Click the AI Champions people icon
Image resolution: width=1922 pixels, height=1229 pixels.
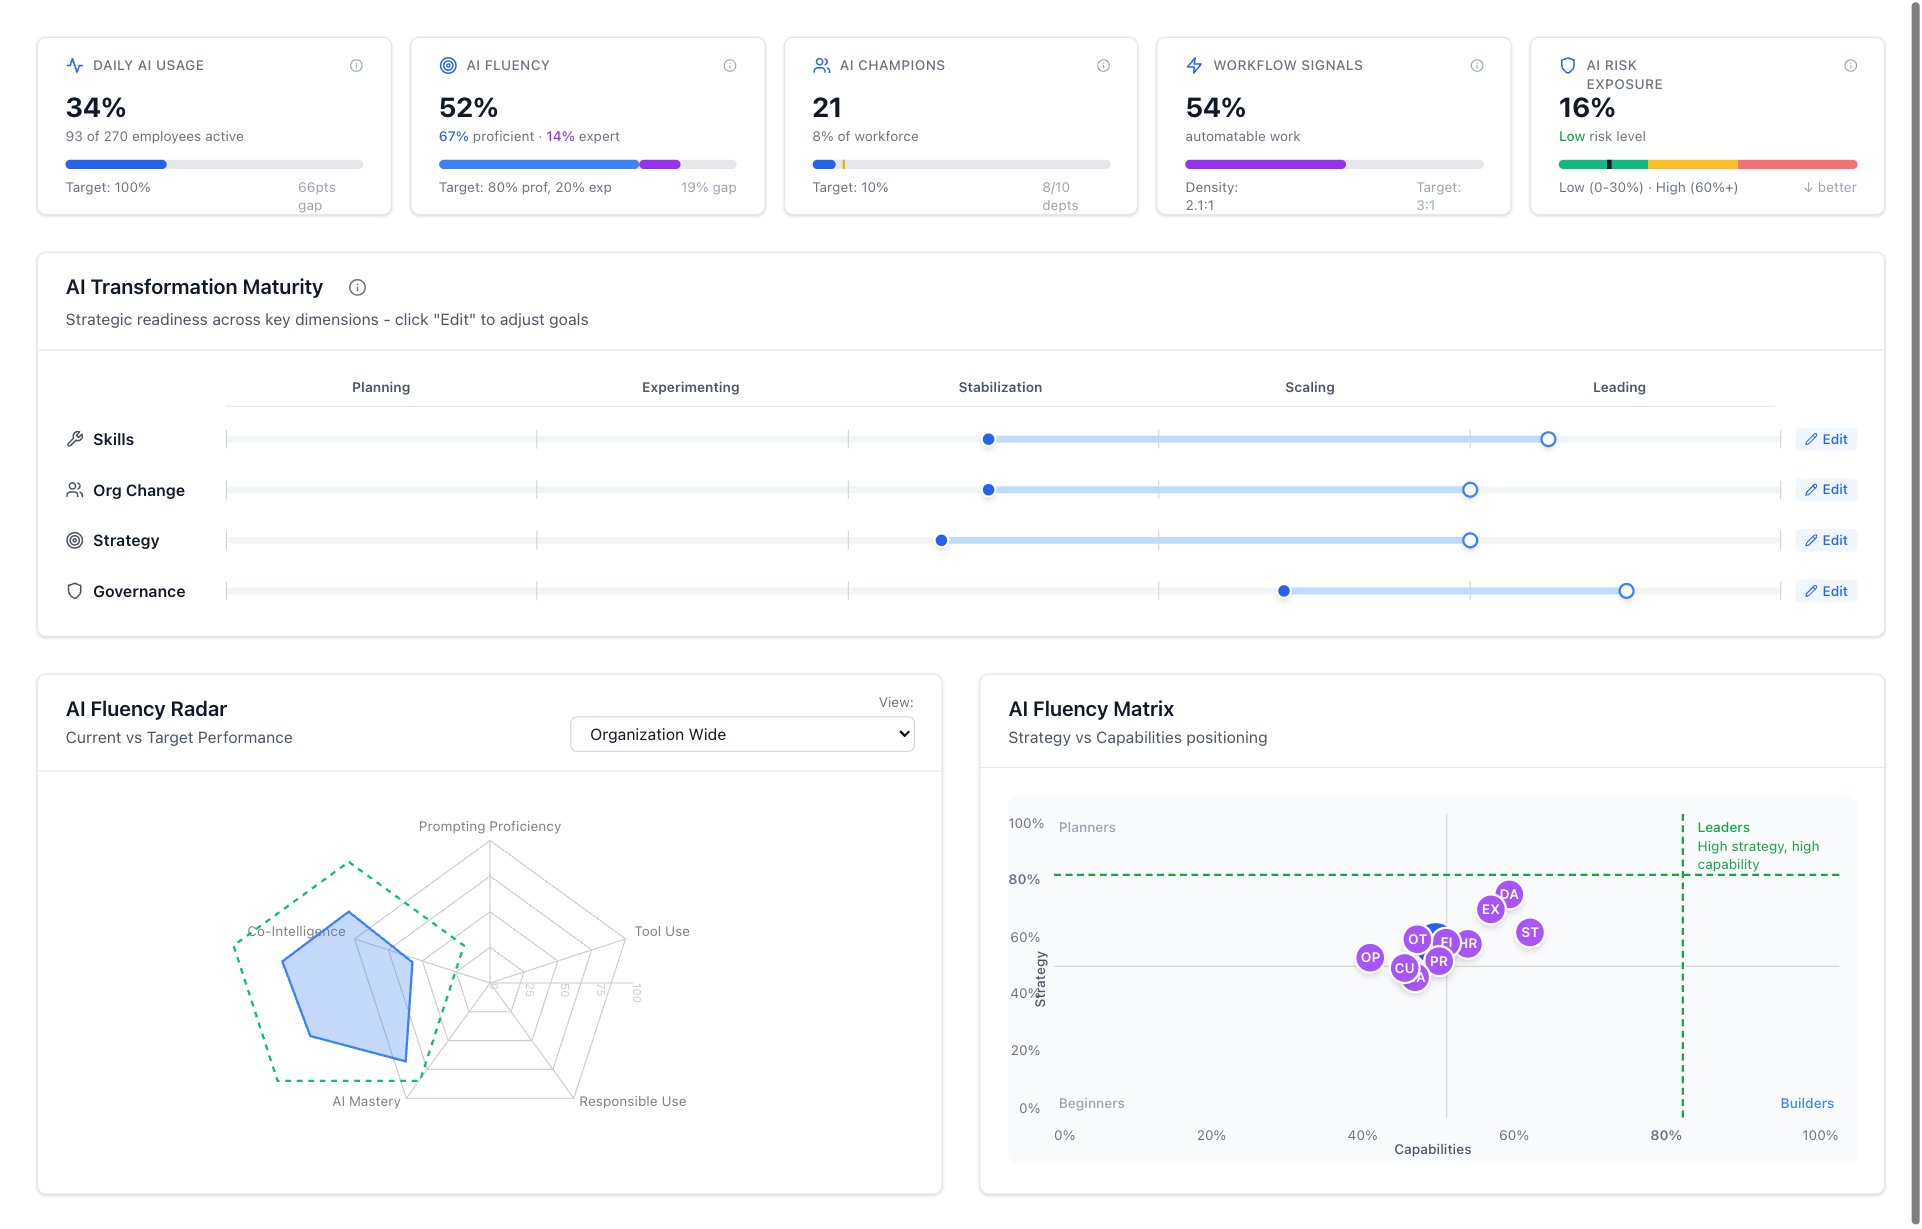[821, 66]
